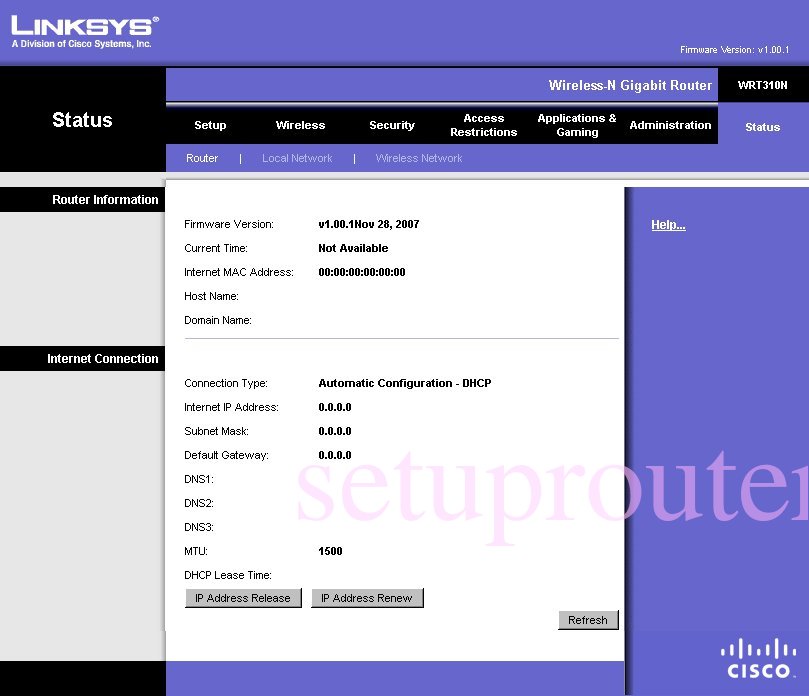Select the Status tab

tap(762, 127)
